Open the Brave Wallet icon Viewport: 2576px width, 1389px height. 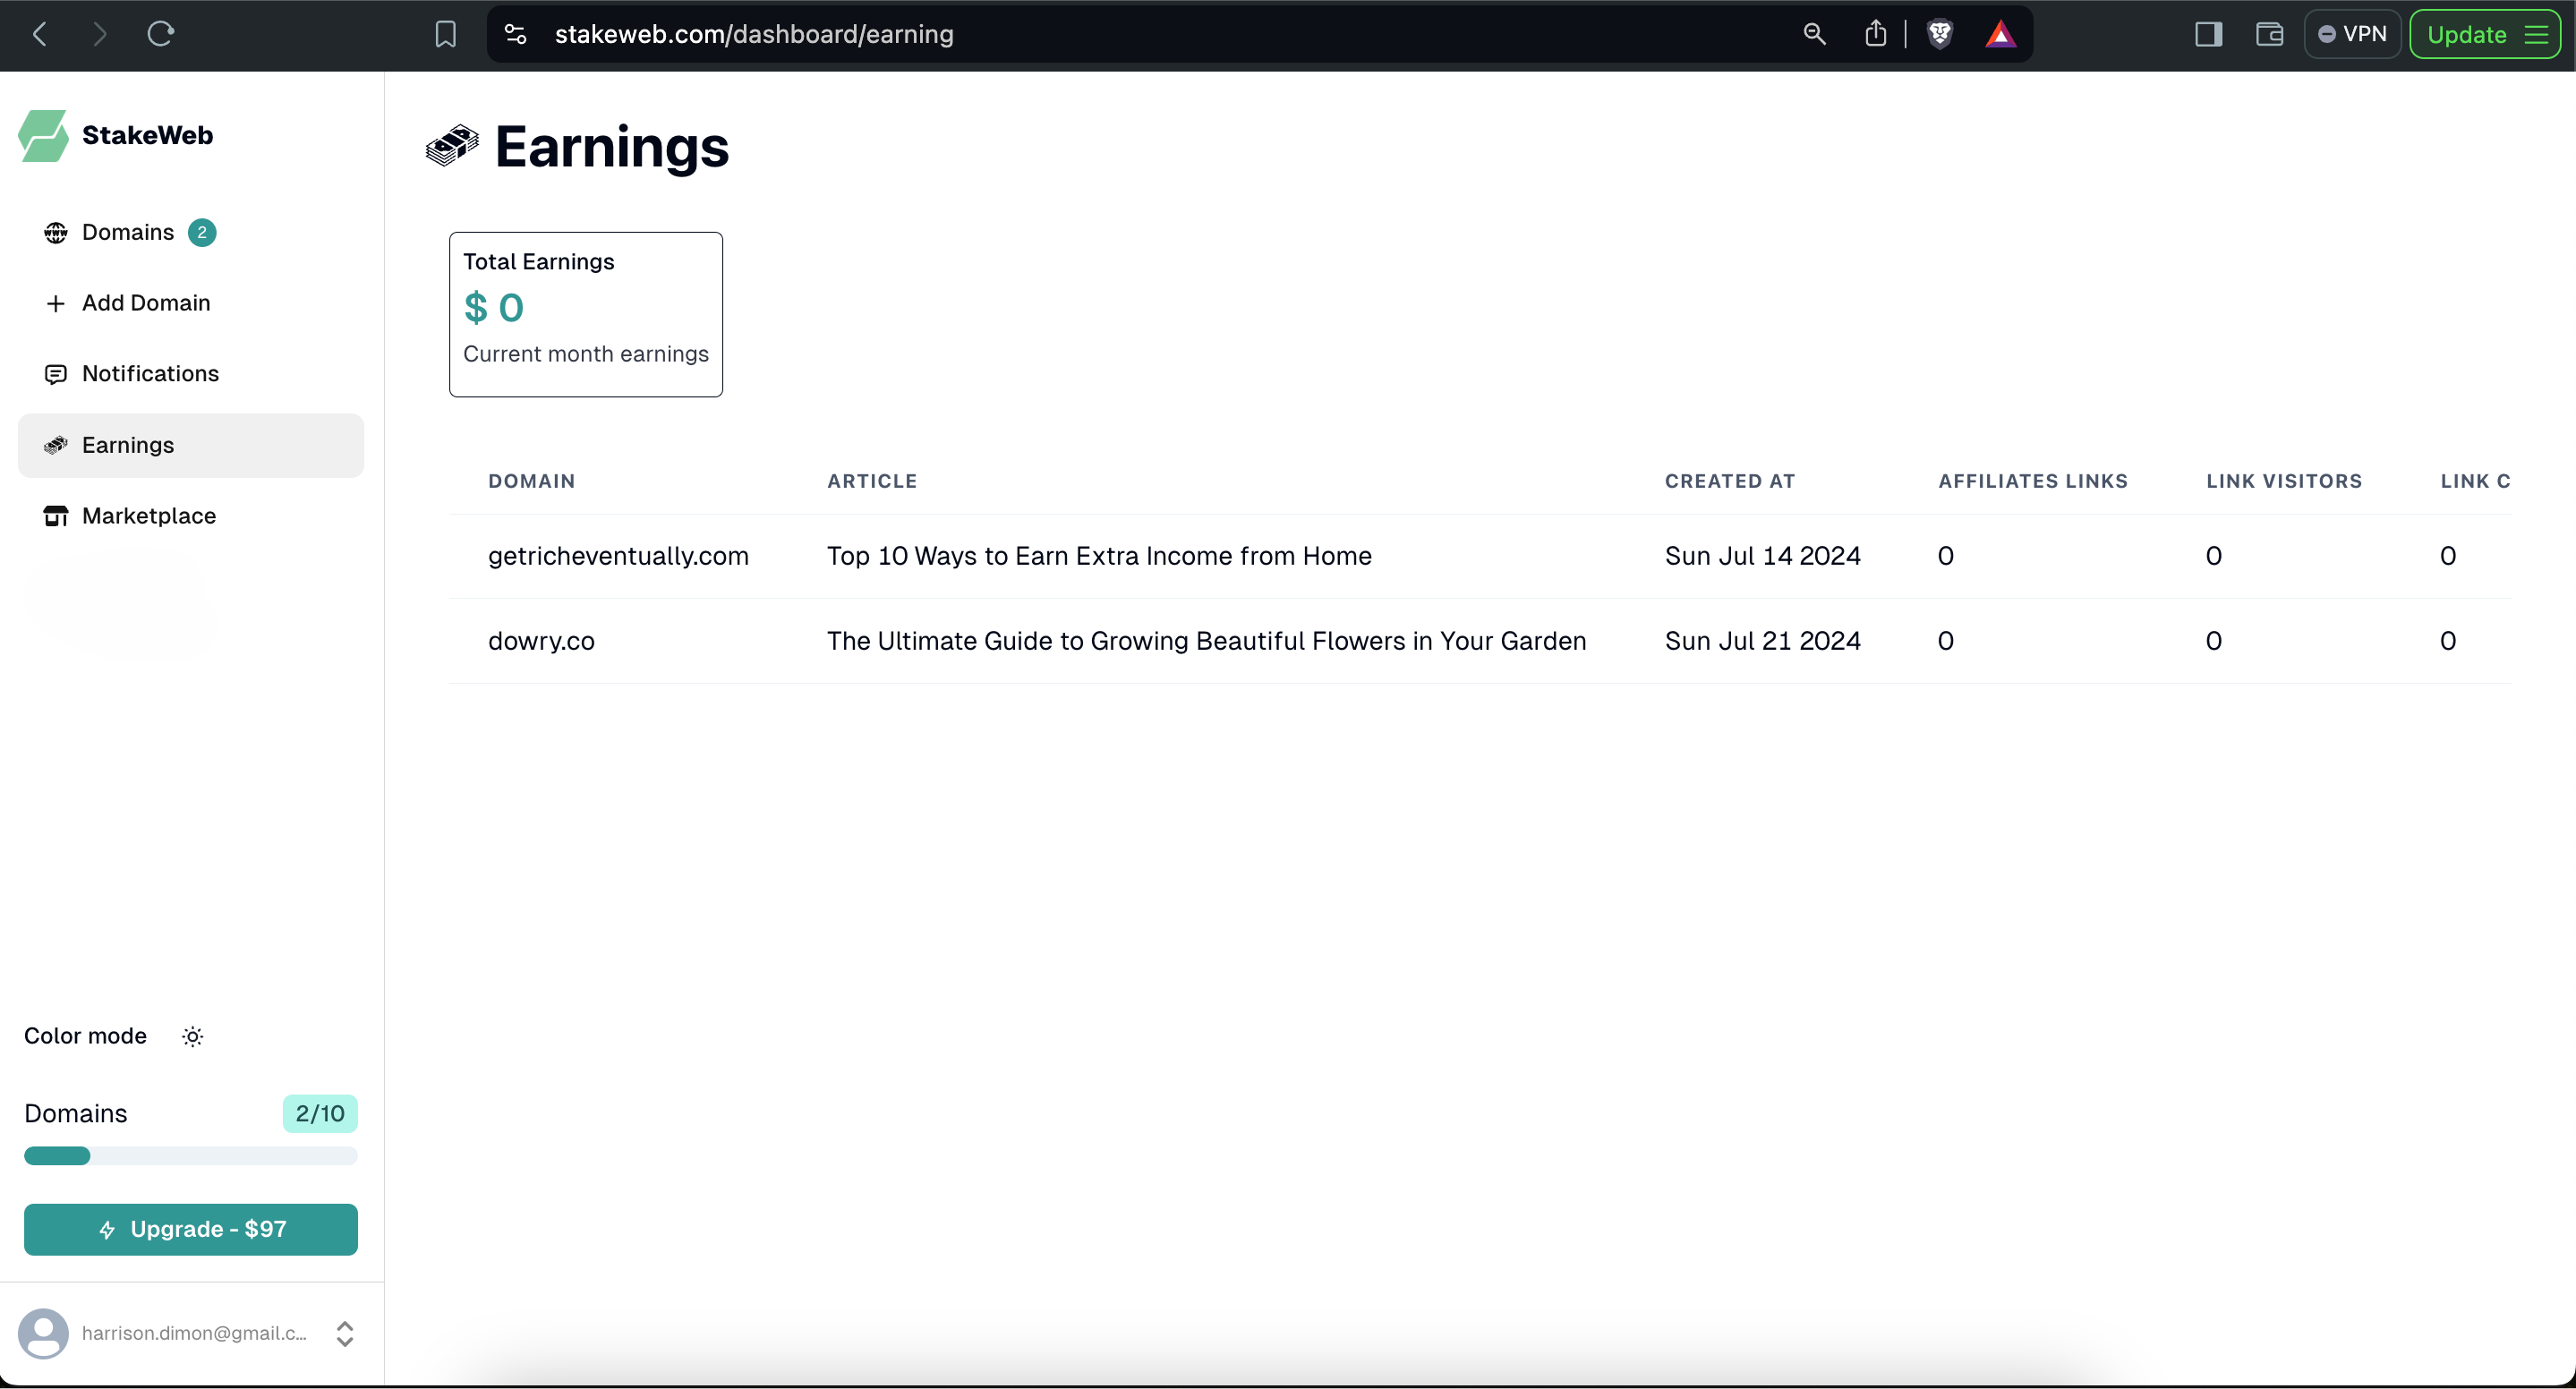(2270, 35)
